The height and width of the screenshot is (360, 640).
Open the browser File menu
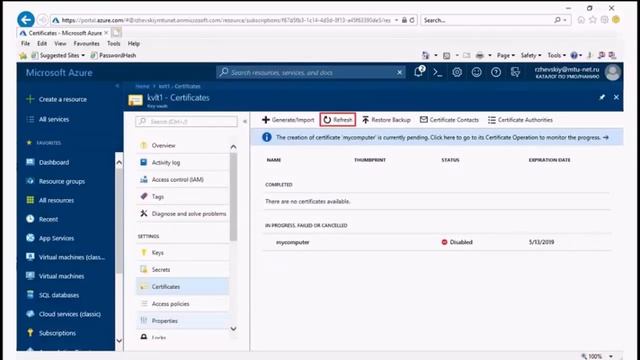pos(25,43)
